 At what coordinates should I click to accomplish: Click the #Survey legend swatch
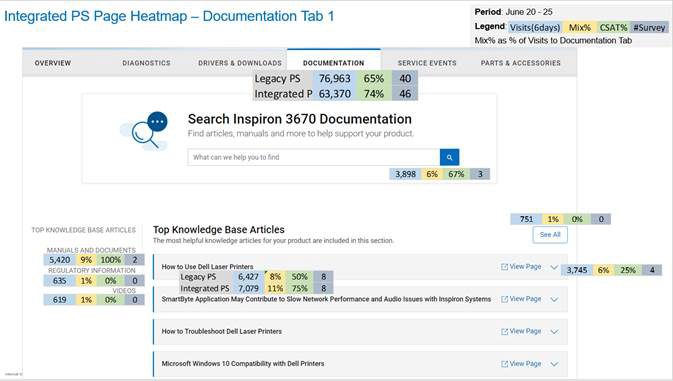649,27
